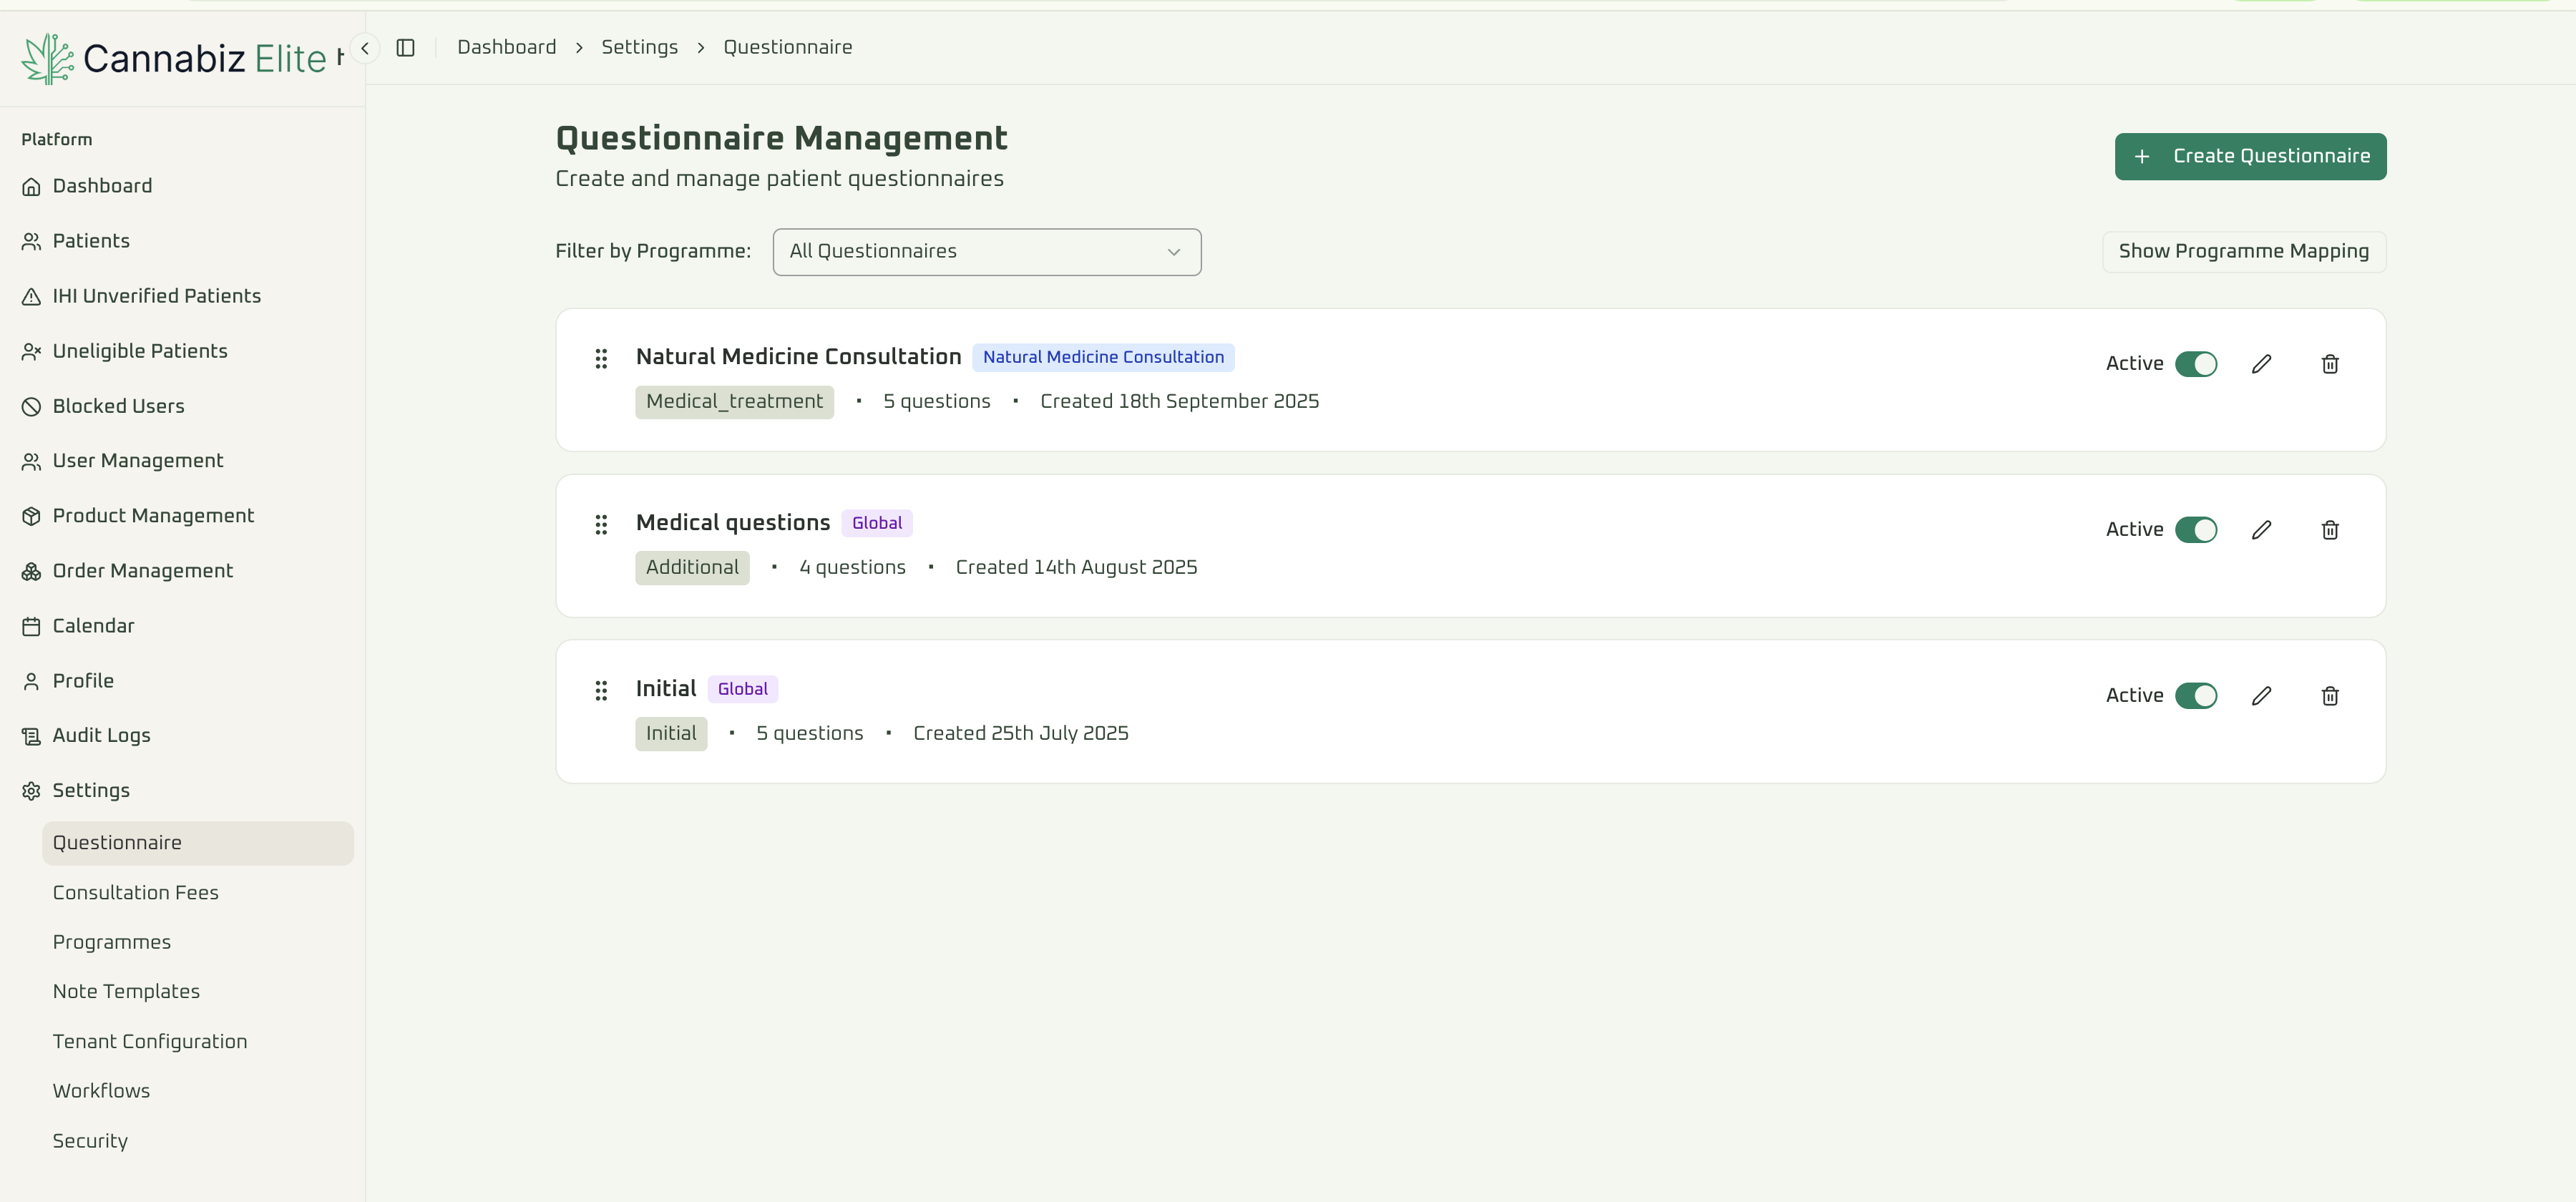Click the delete trash icon for Initial questionnaire
2576x1202 pixels.
click(2330, 695)
